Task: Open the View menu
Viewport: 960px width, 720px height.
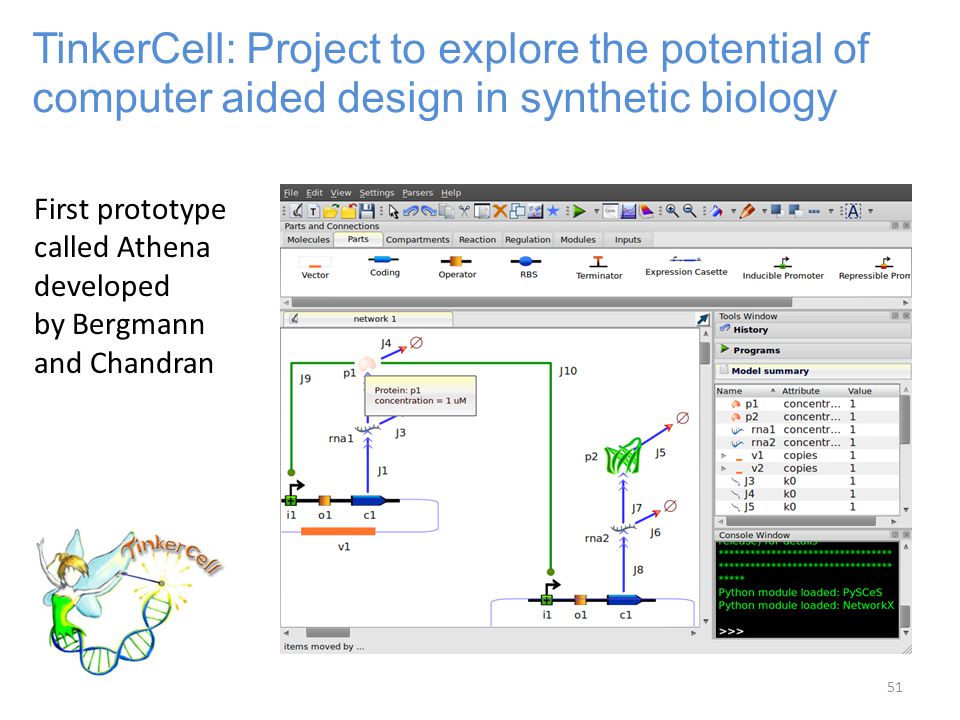Action: [x=340, y=192]
